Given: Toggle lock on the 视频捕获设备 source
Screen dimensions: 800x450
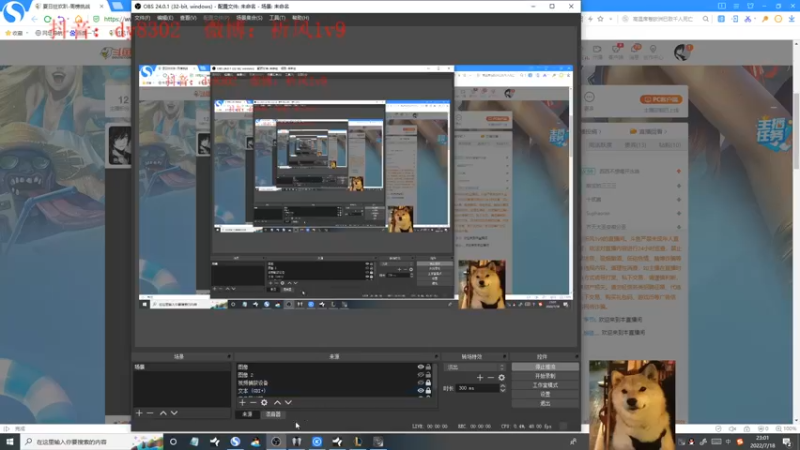Looking at the screenshot, I should (429, 383).
